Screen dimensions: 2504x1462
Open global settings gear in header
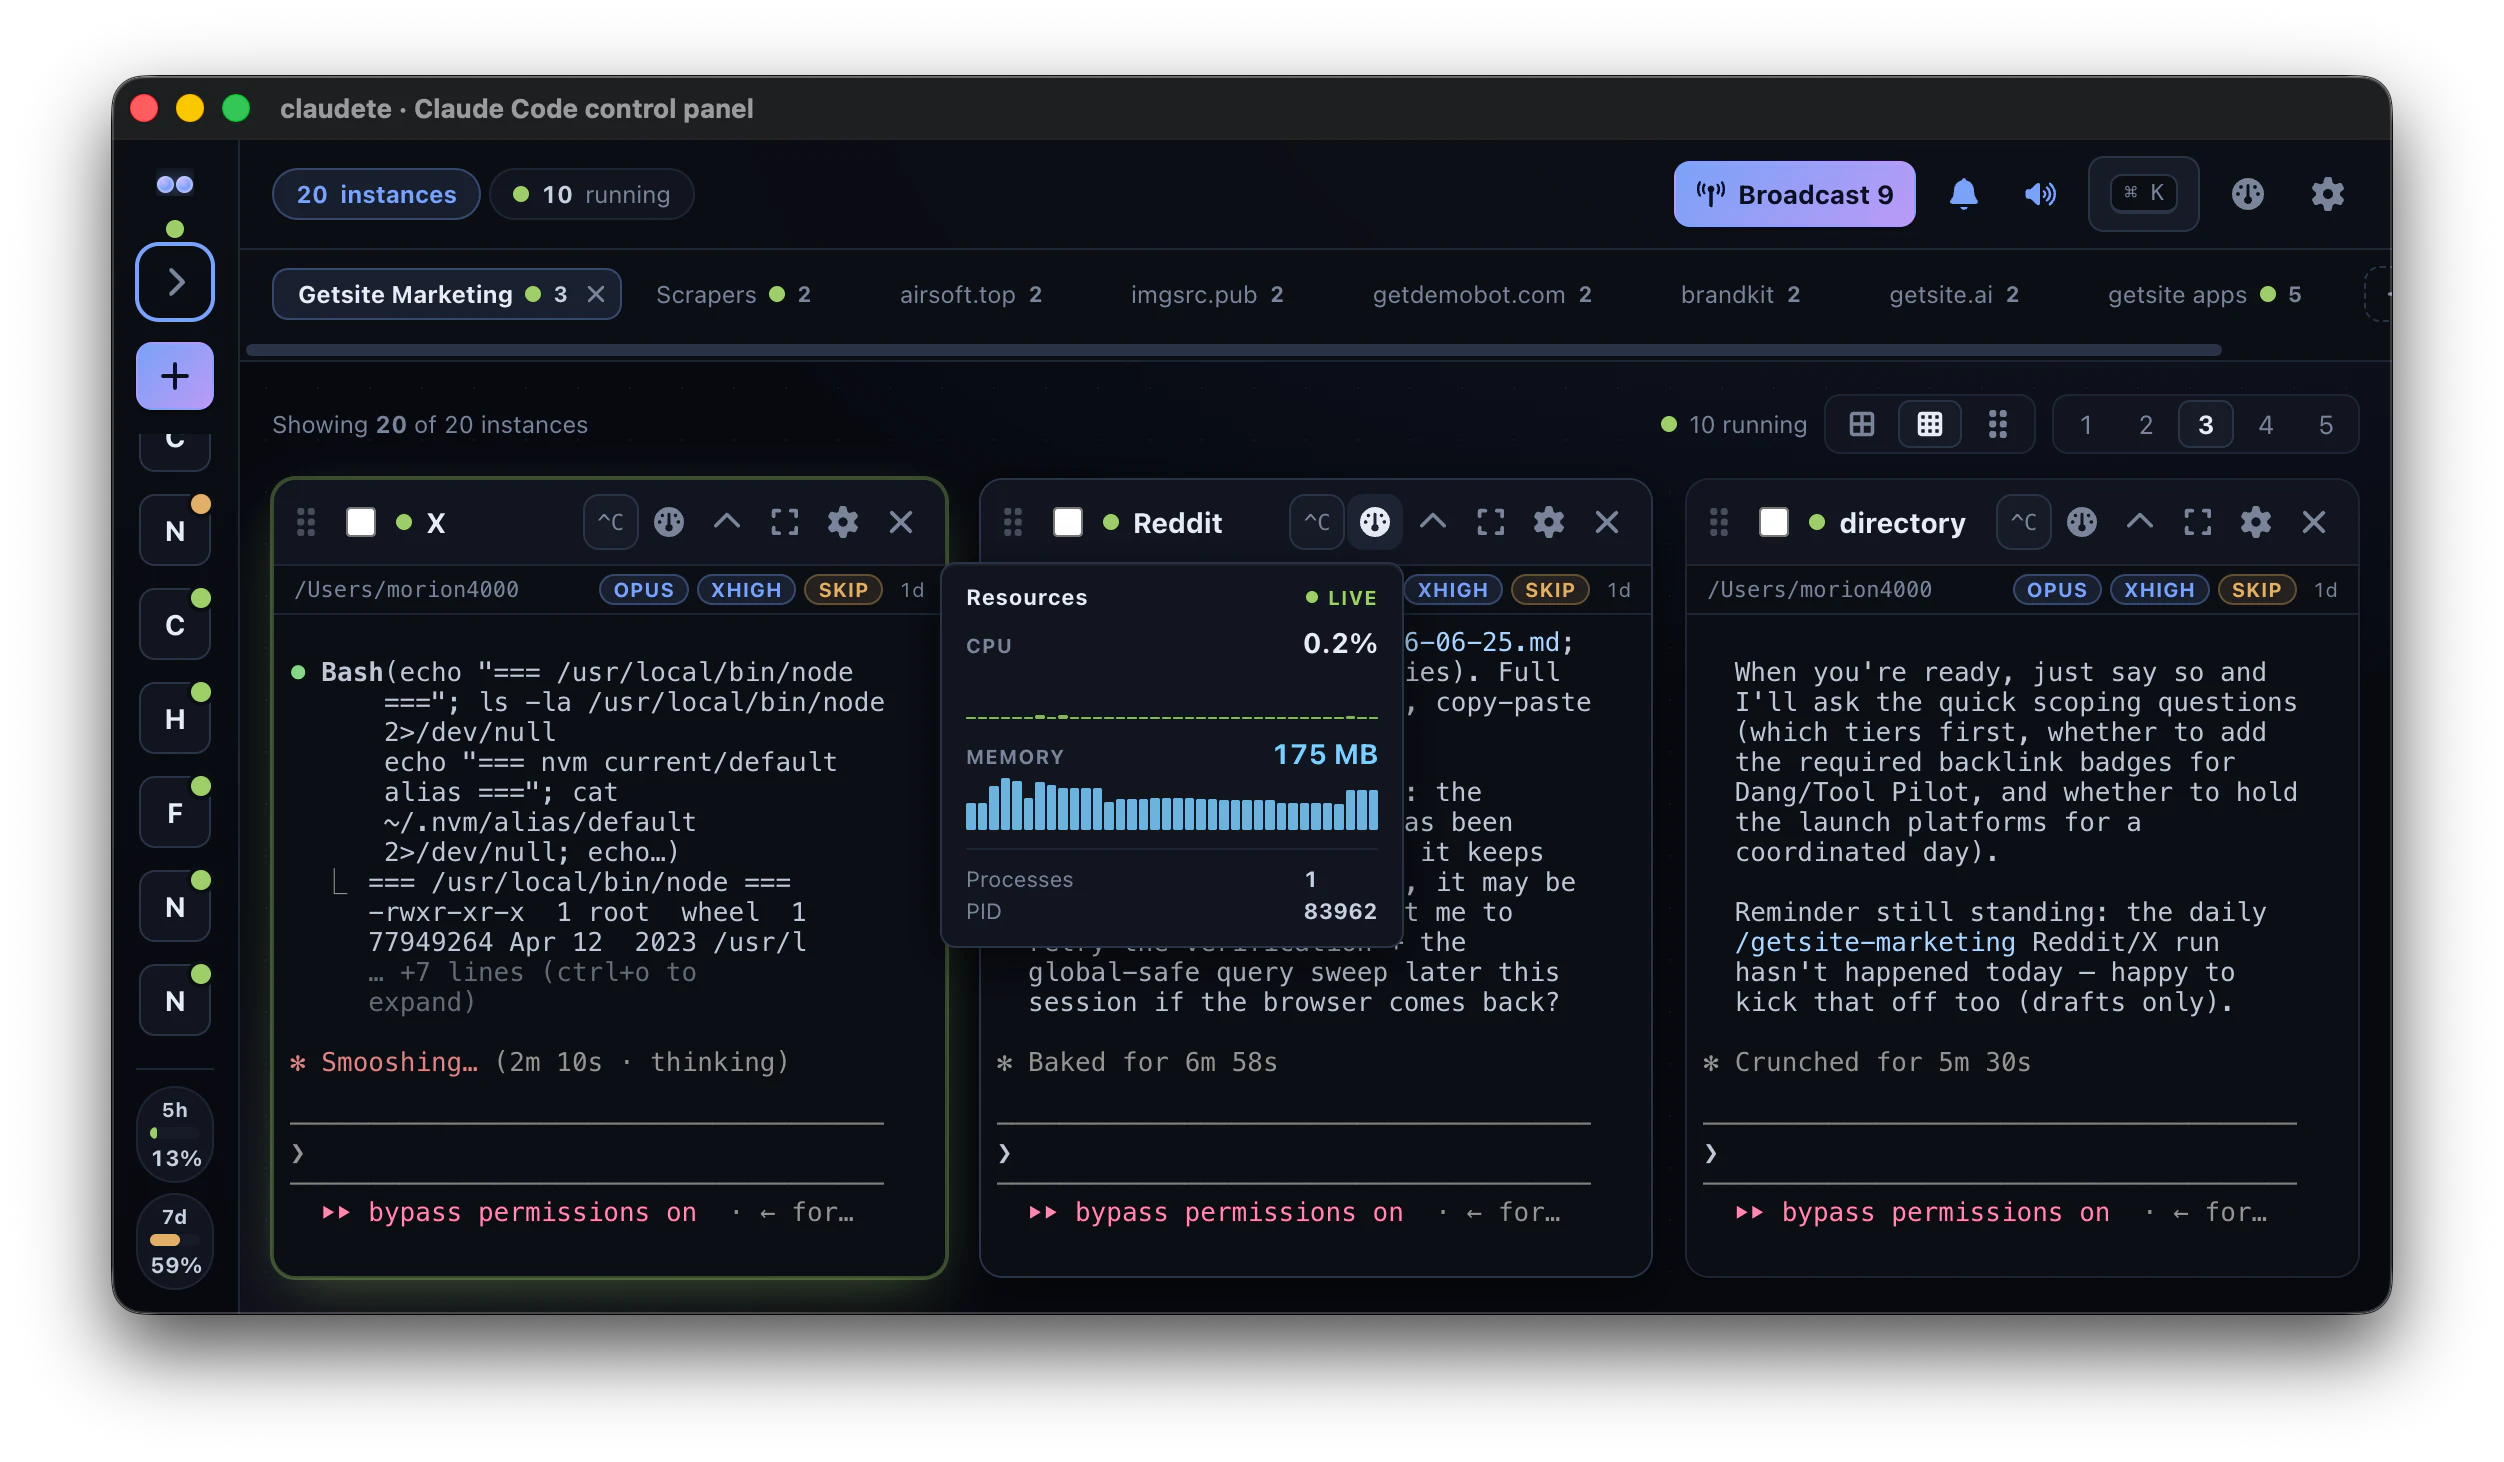pos(2327,194)
